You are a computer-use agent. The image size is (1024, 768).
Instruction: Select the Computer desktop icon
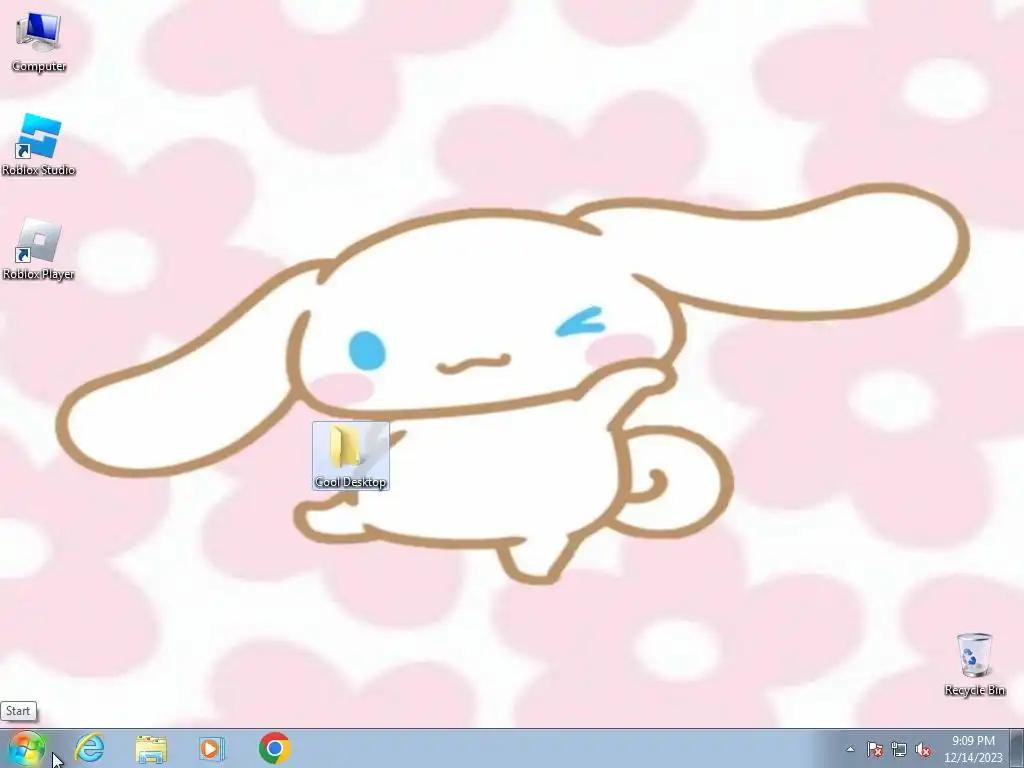[x=39, y=42]
